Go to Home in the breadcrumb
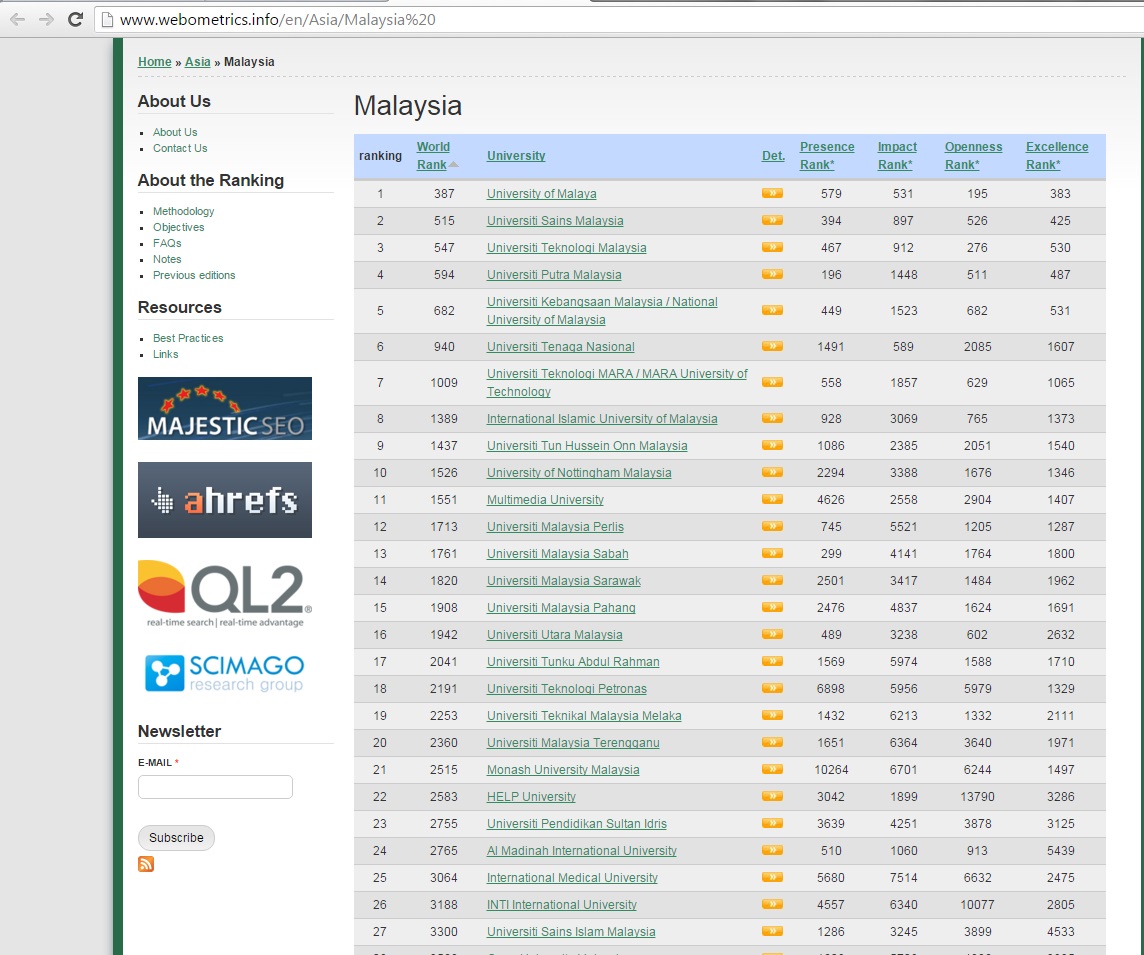 (154, 62)
